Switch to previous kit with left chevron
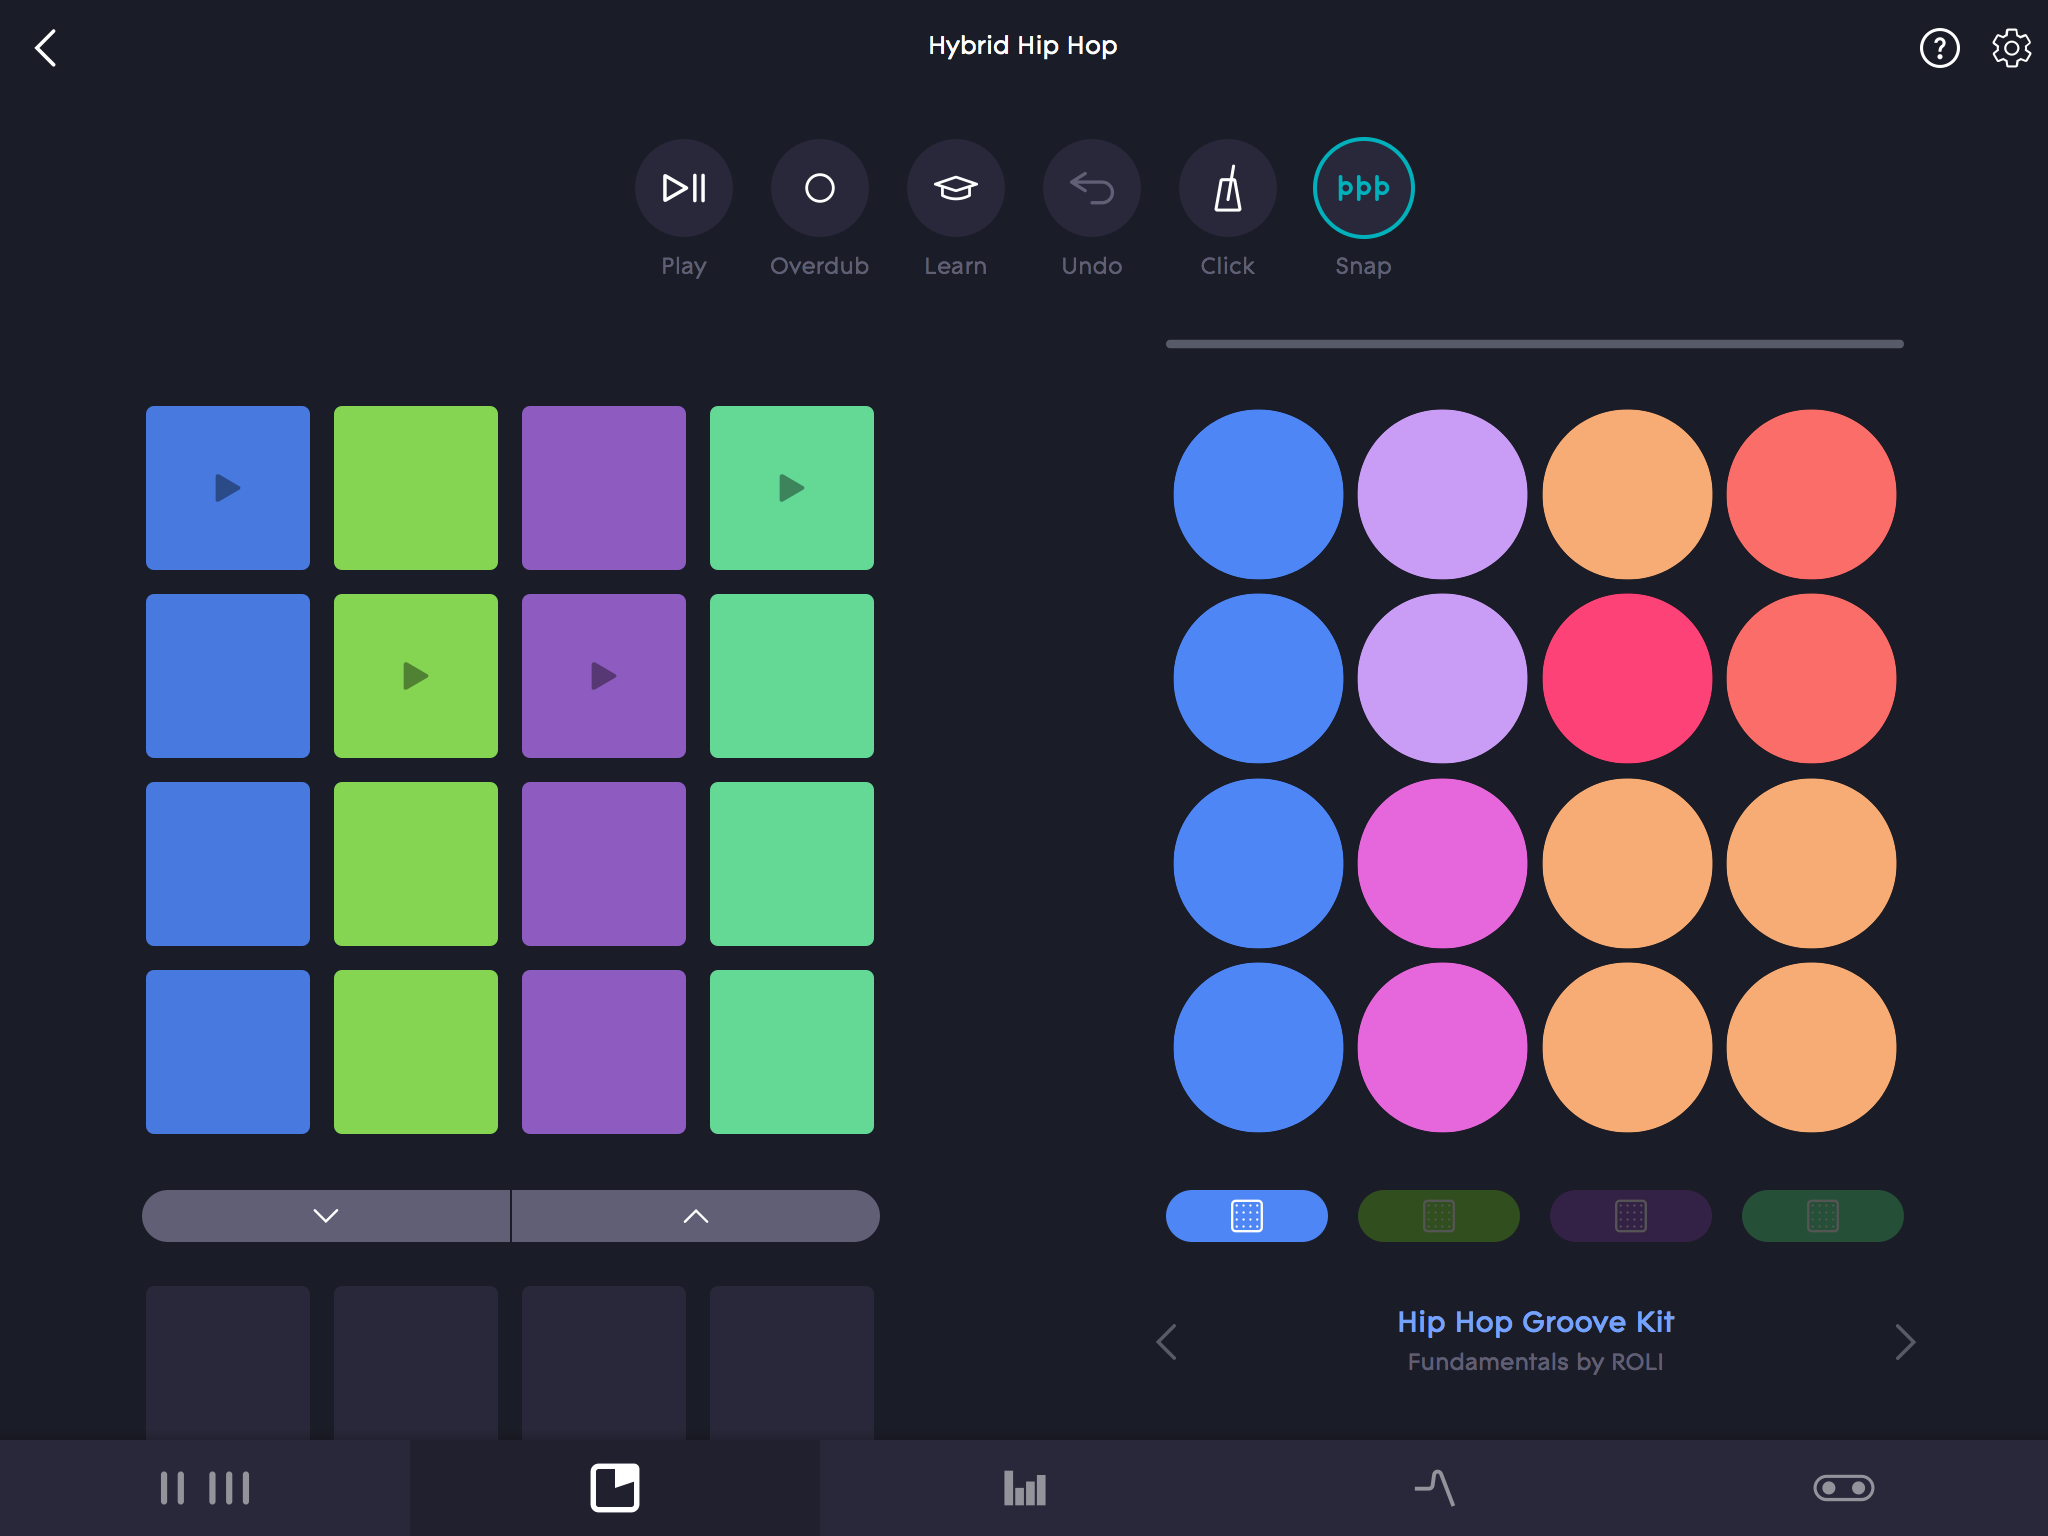 click(1166, 1342)
